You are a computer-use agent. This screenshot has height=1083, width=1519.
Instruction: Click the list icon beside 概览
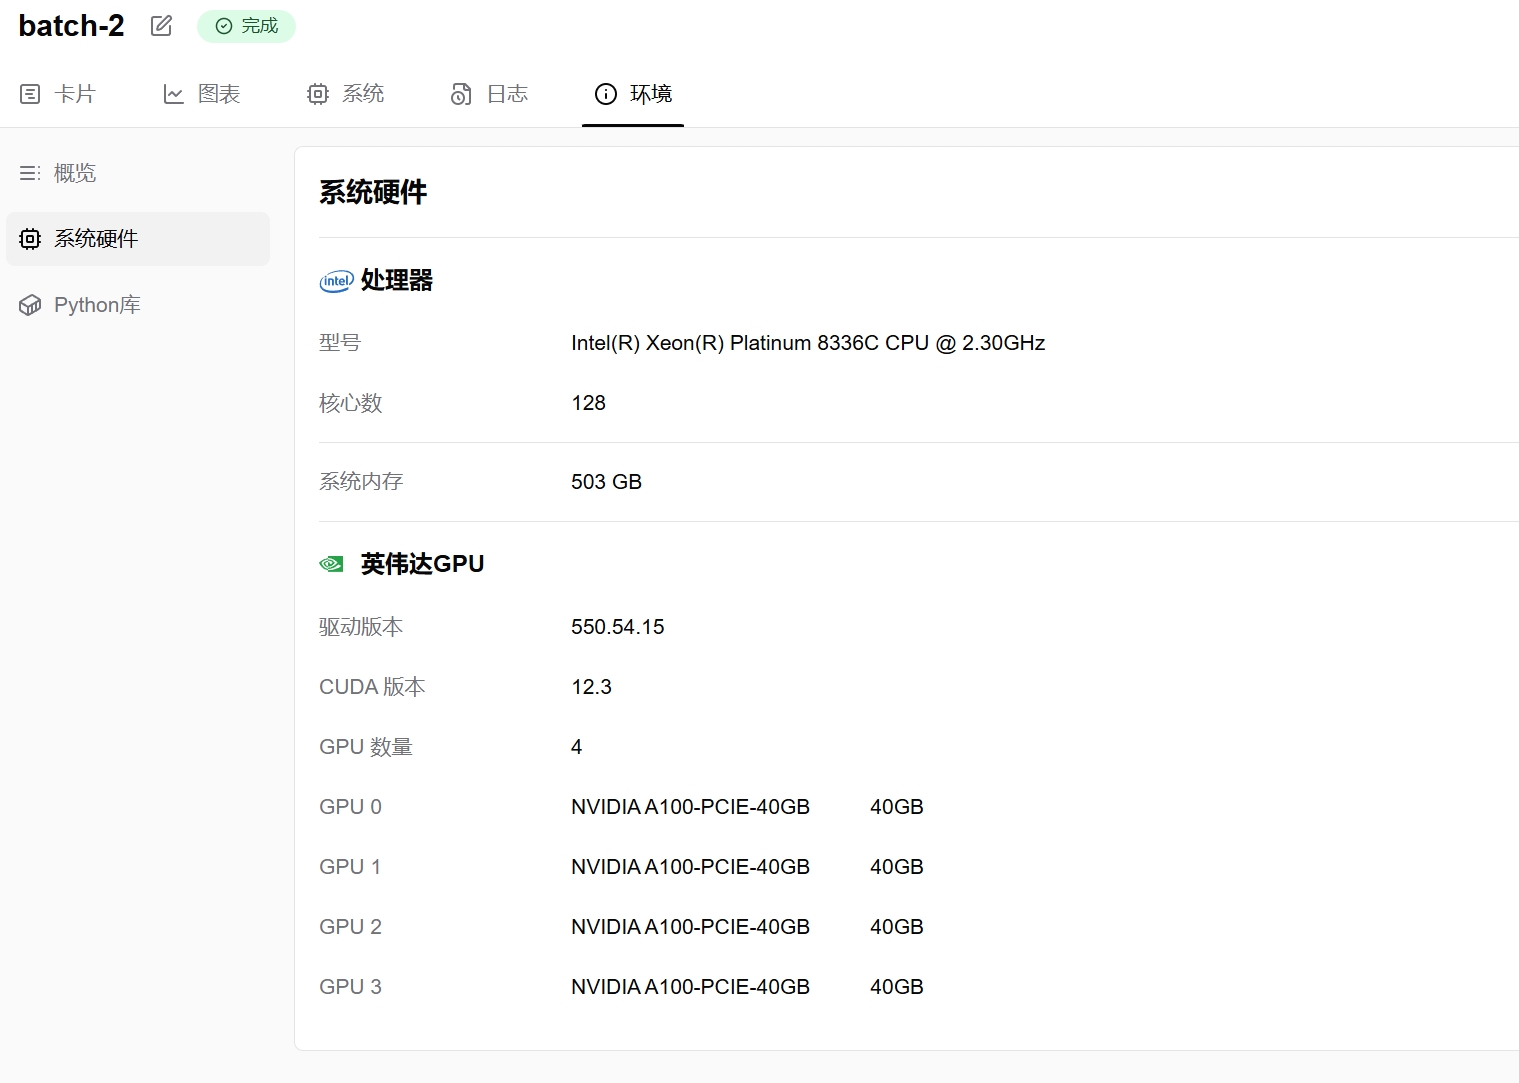[x=30, y=172]
